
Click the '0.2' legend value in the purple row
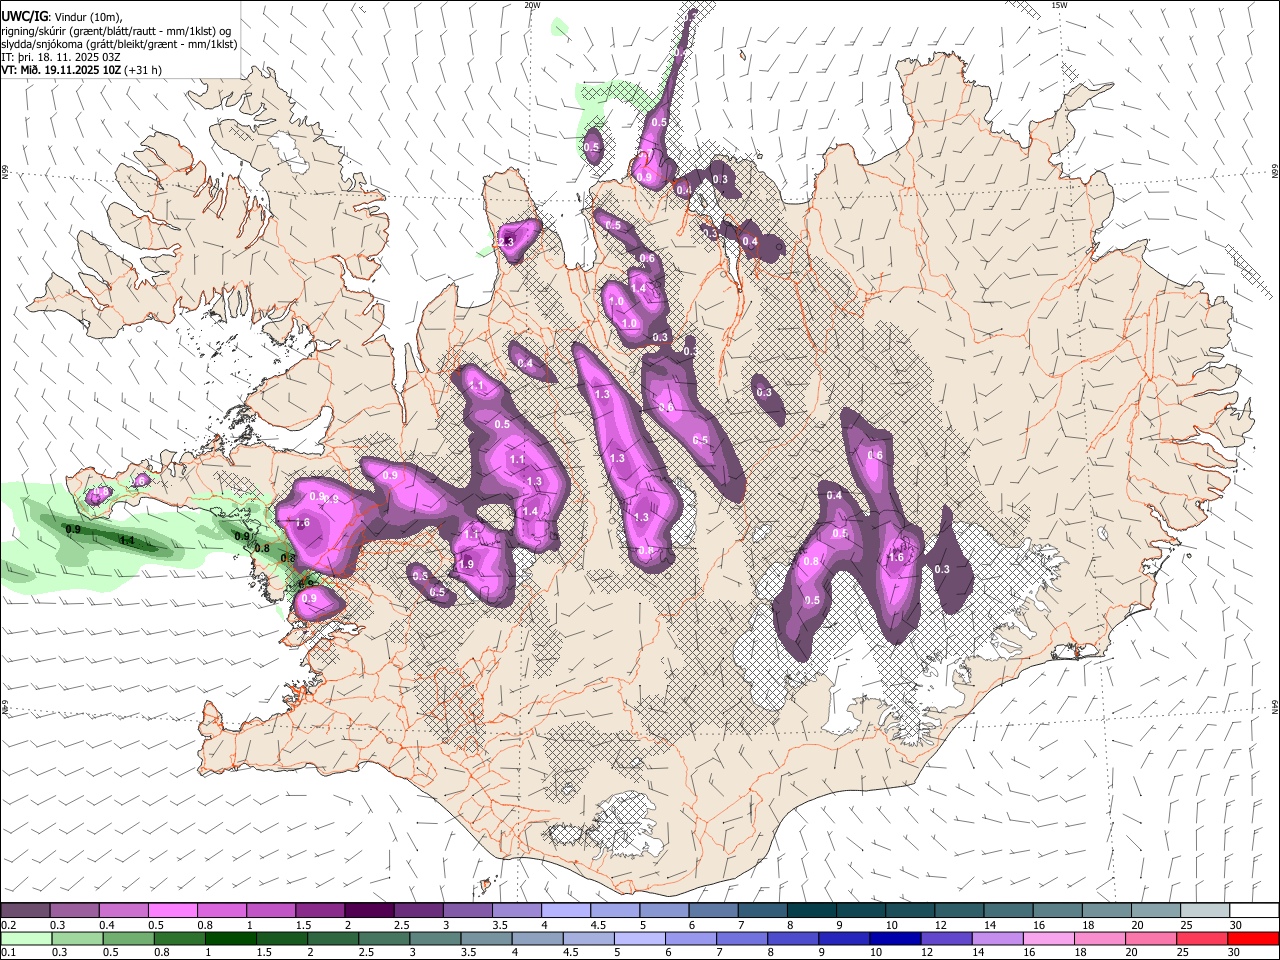click(8, 924)
